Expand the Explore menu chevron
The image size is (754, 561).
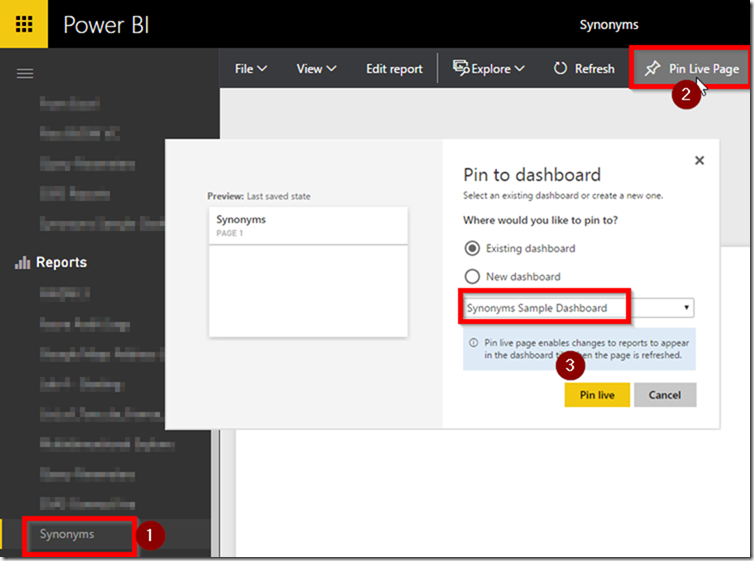coord(520,69)
